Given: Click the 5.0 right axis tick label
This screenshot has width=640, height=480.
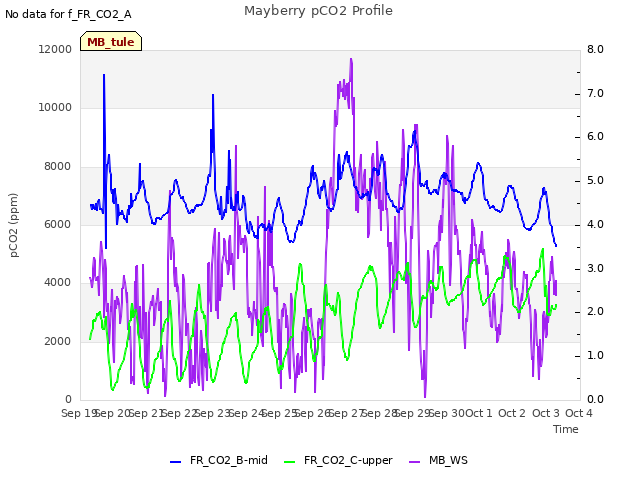Looking at the screenshot, I should 595,180.
